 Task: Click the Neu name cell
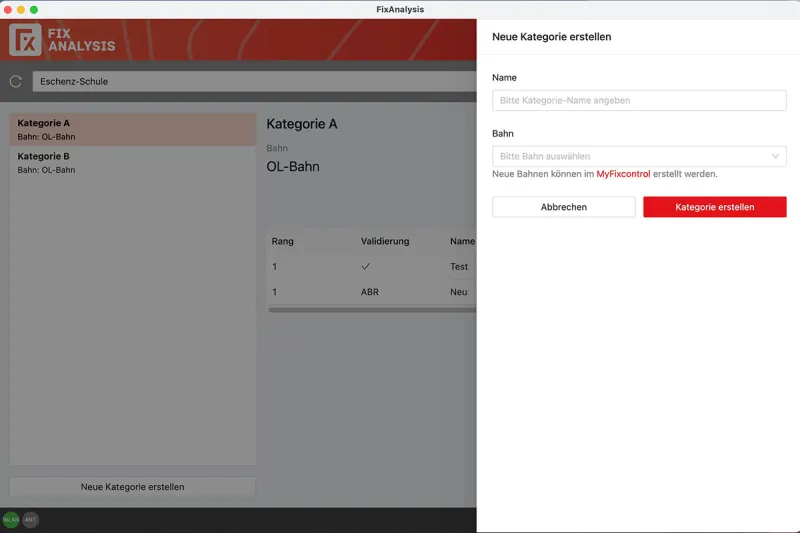click(x=458, y=292)
